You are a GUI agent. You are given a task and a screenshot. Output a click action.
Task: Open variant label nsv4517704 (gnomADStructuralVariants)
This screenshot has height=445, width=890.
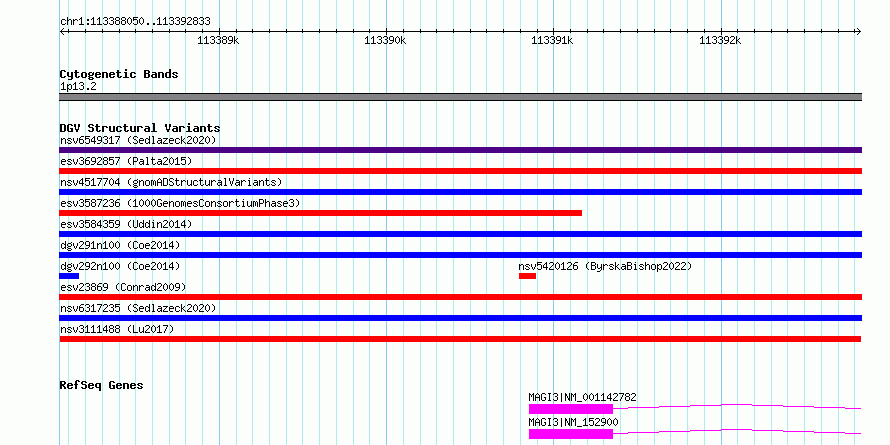171,182
